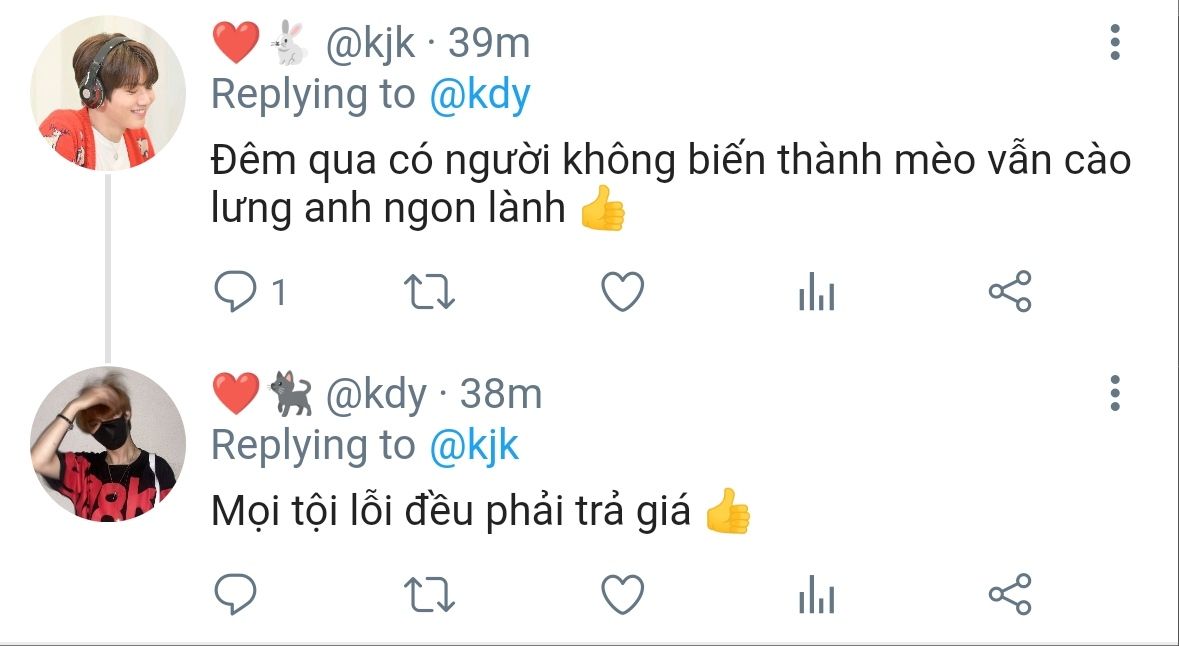Like the tweet from @kjk
This screenshot has width=1179, height=646.
[623, 291]
